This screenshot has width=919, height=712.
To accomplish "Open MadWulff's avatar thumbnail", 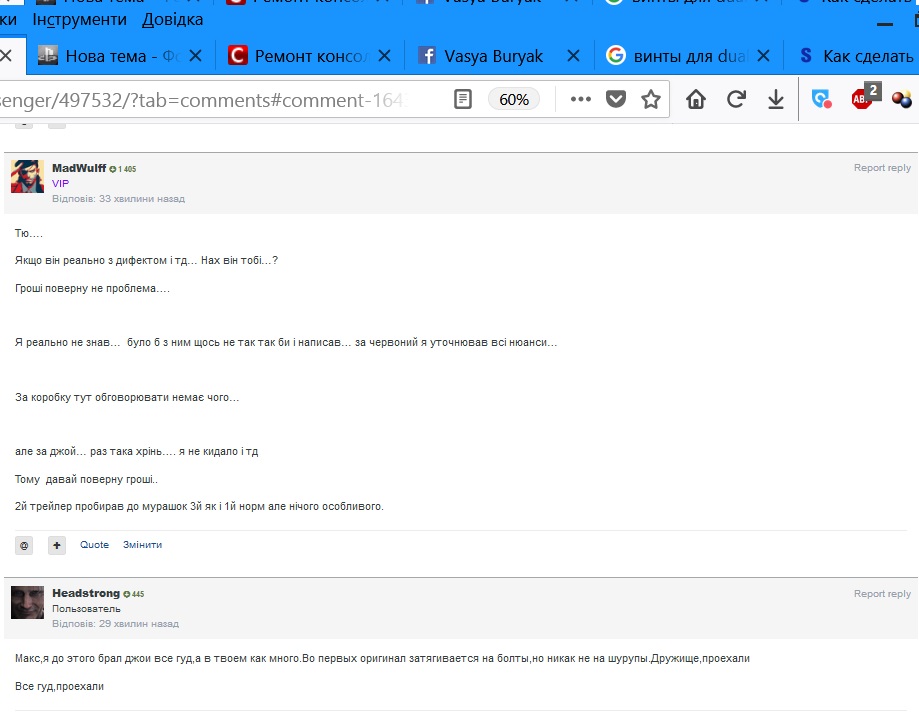I will (27, 176).
